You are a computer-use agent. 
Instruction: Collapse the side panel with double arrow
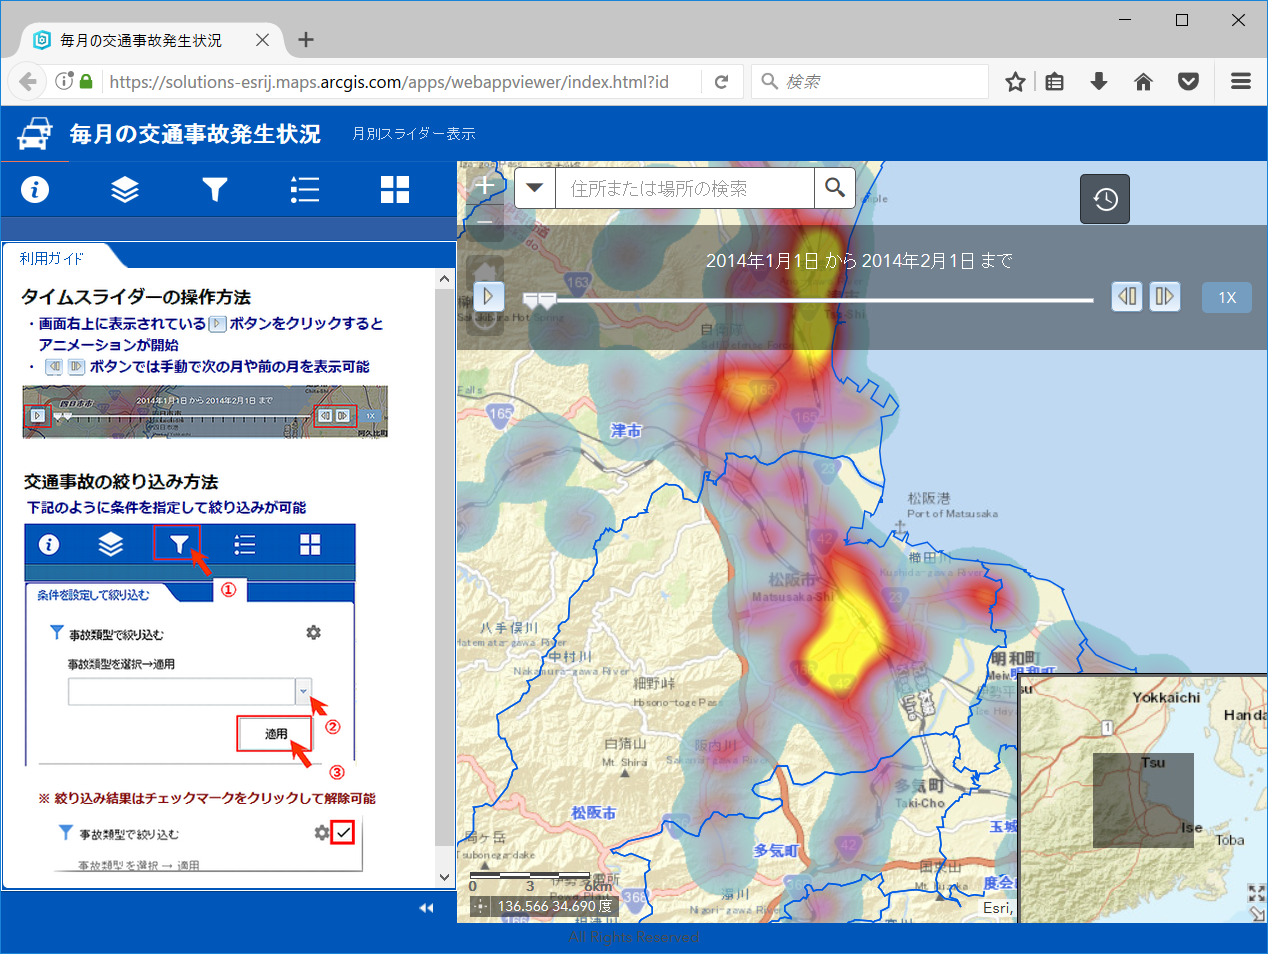[x=426, y=908]
